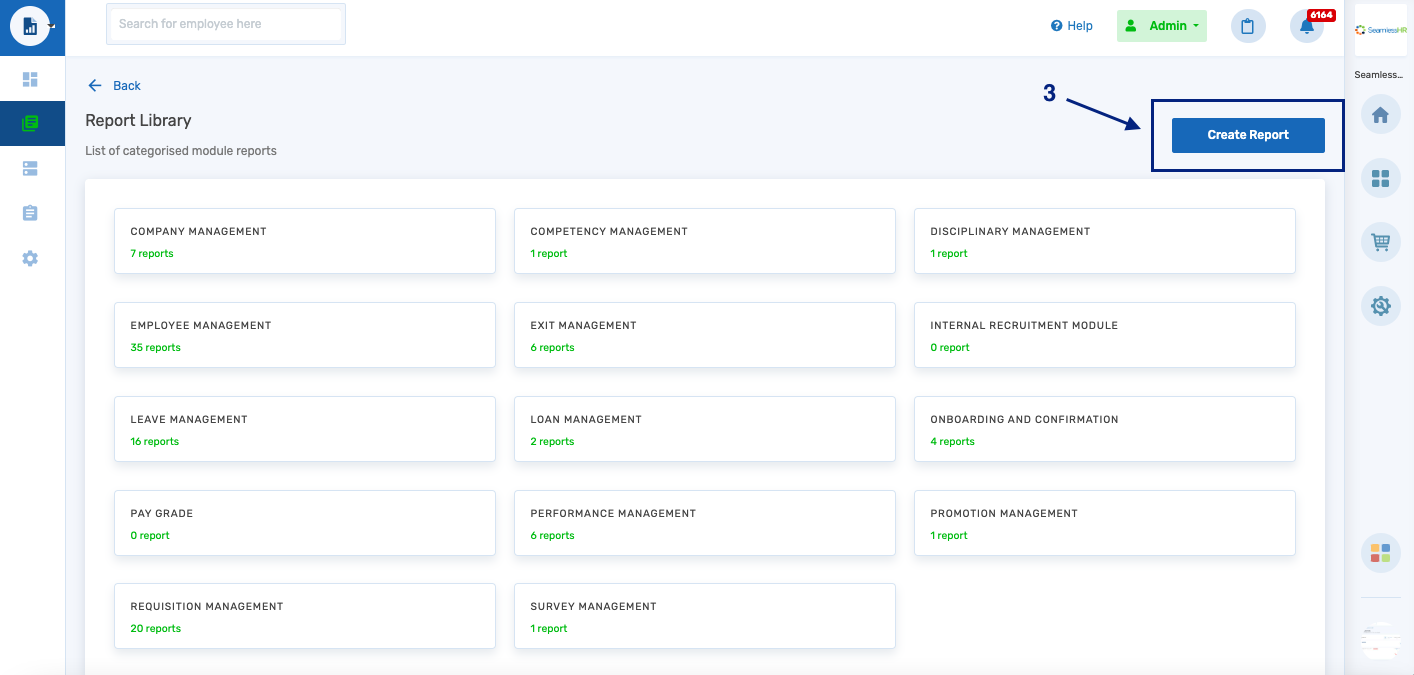Image resolution: width=1414 pixels, height=675 pixels.
Task: Open the apps grid icon on the right sidebar
Action: click(x=1380, y=178)
